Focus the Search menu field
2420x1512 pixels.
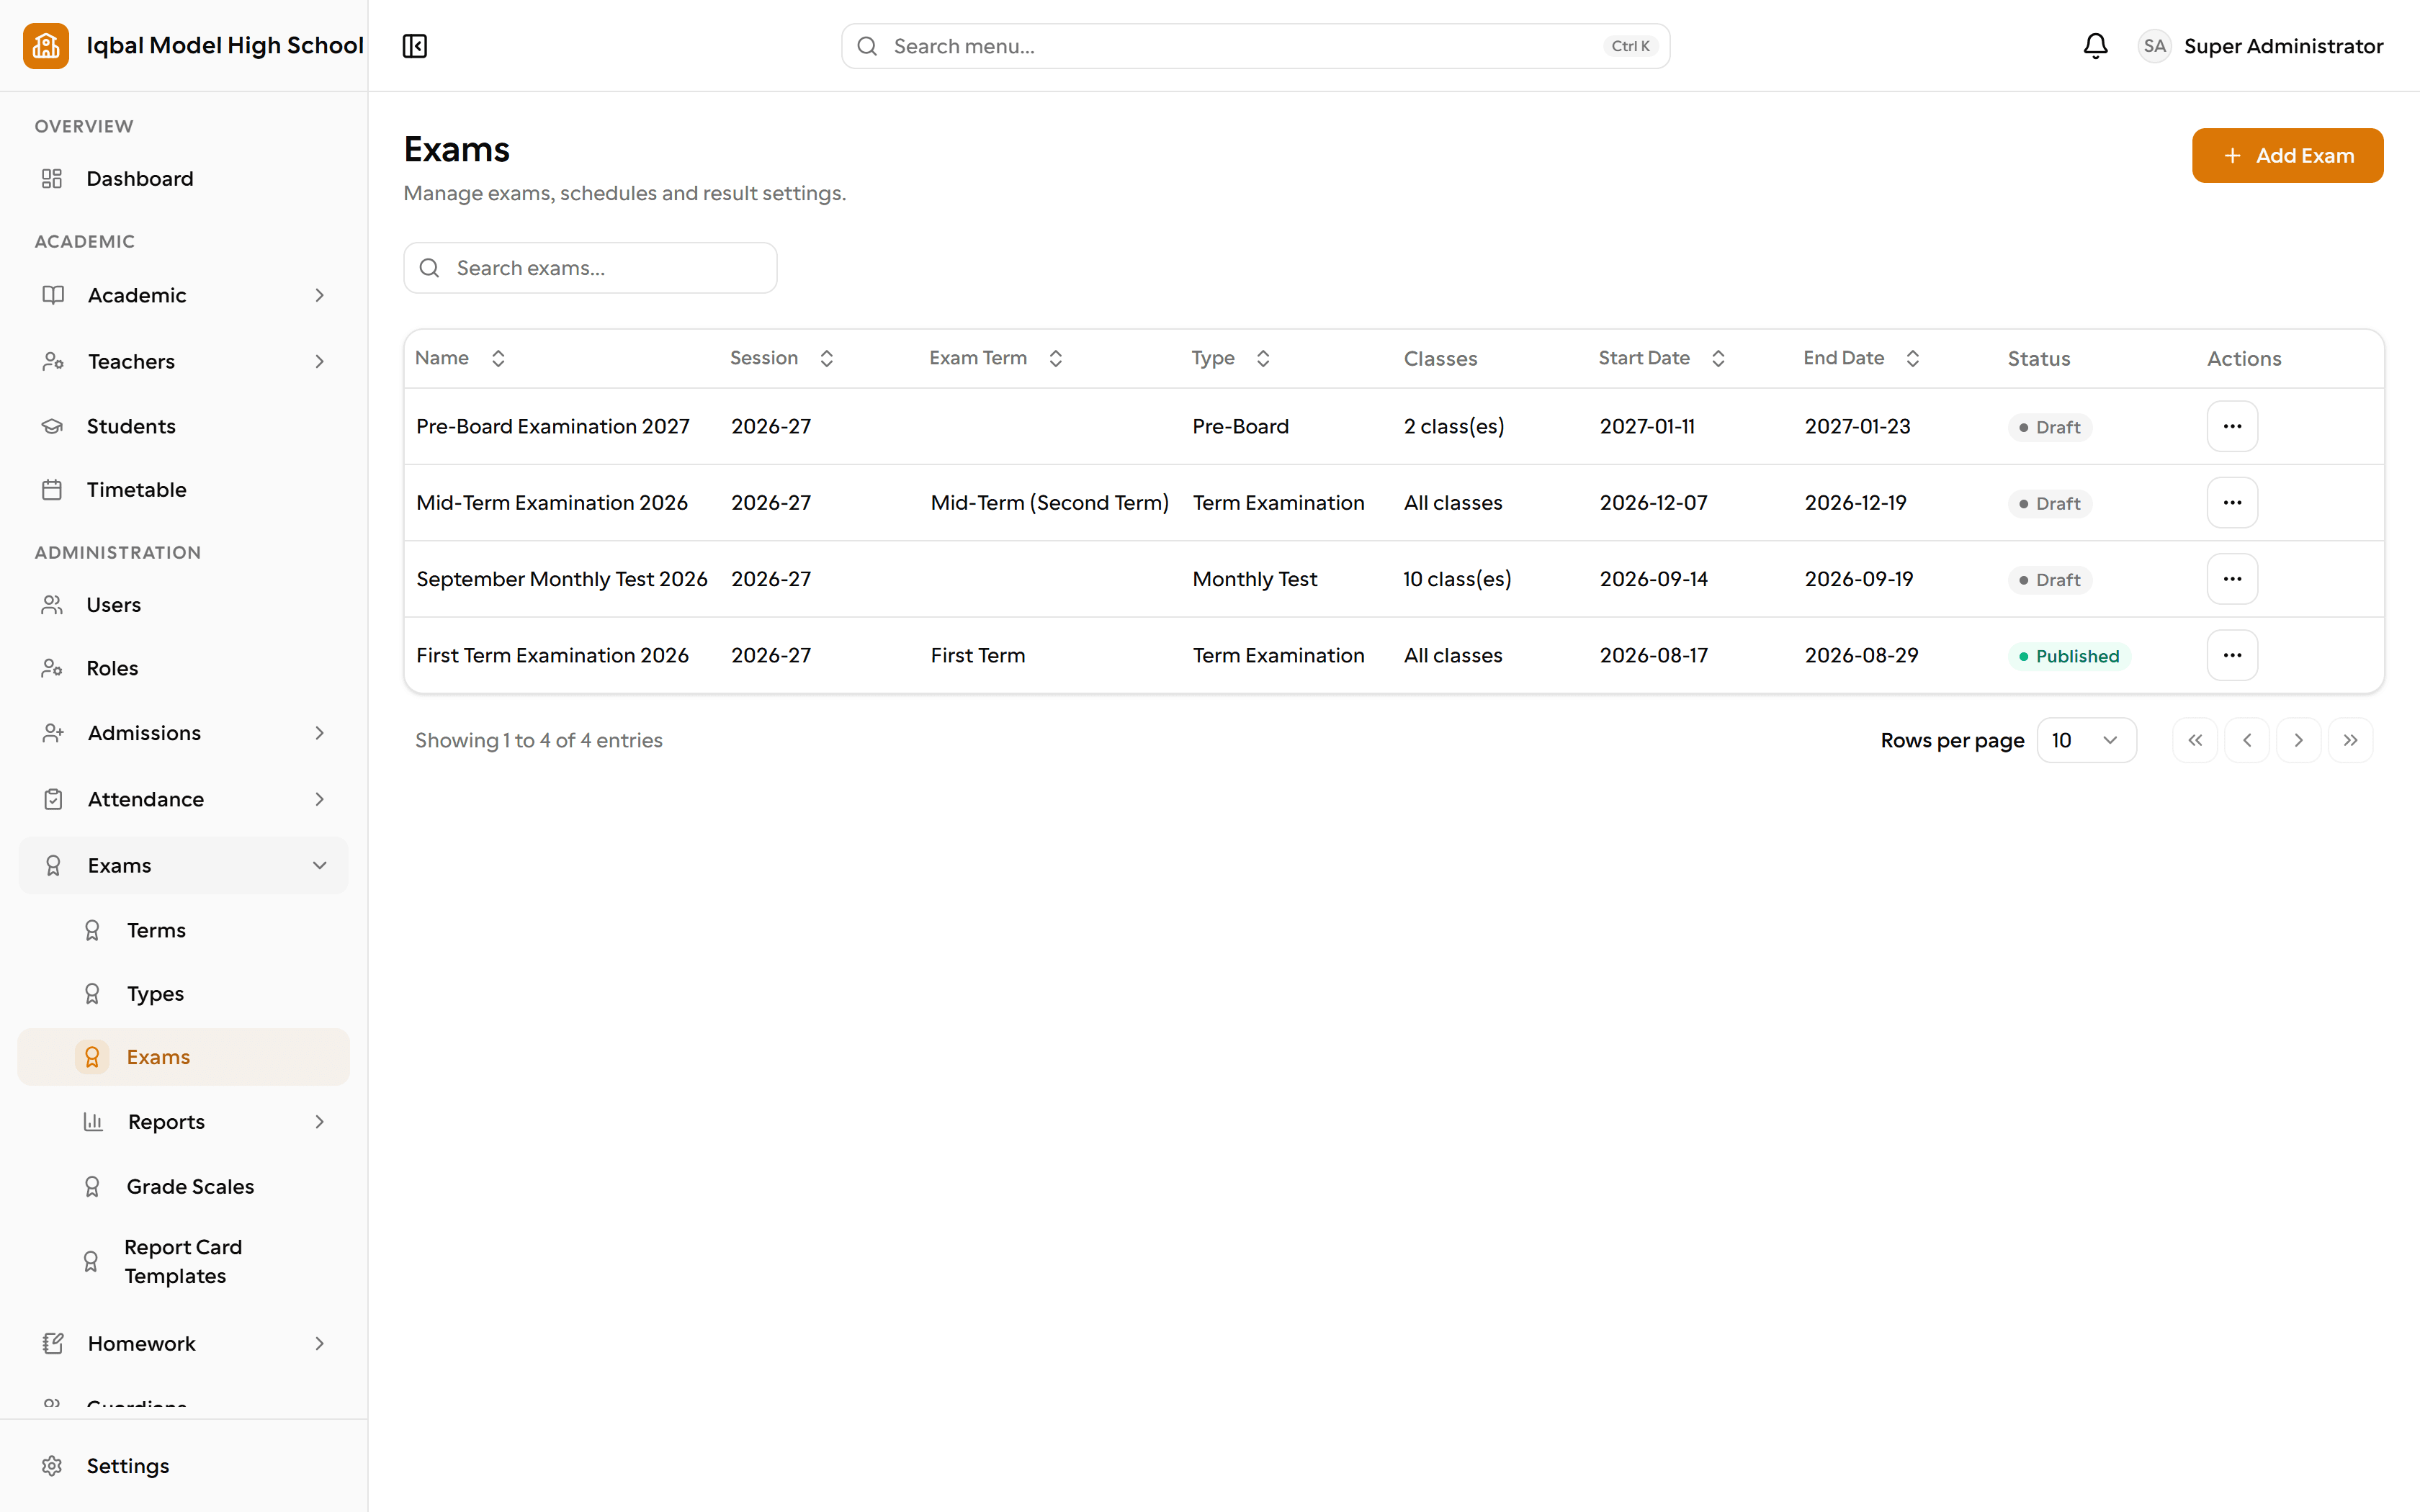[1255, 46]
